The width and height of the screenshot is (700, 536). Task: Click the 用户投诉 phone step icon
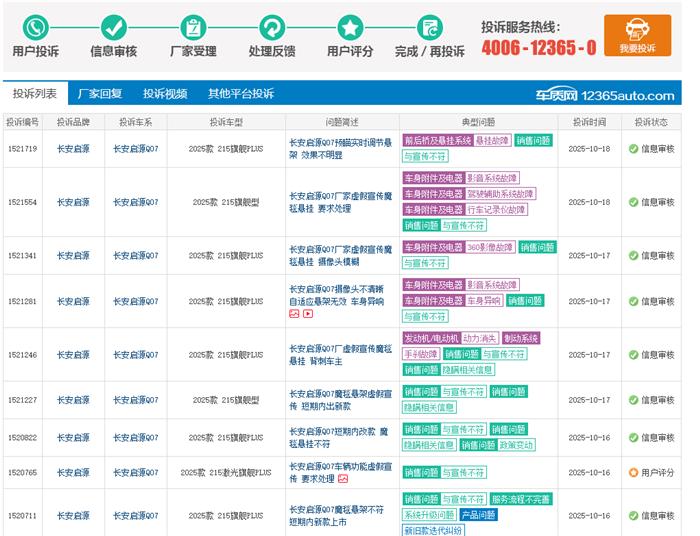(35, 27)
